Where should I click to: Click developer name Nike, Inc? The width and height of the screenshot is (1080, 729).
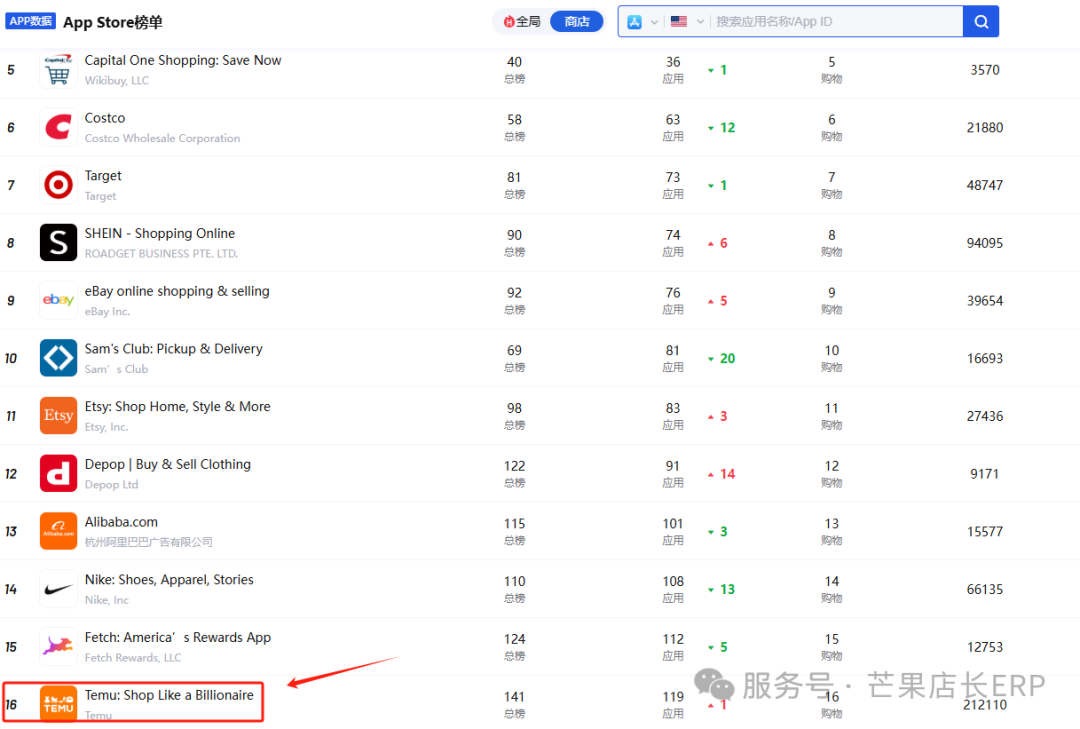tap(107, 600)
